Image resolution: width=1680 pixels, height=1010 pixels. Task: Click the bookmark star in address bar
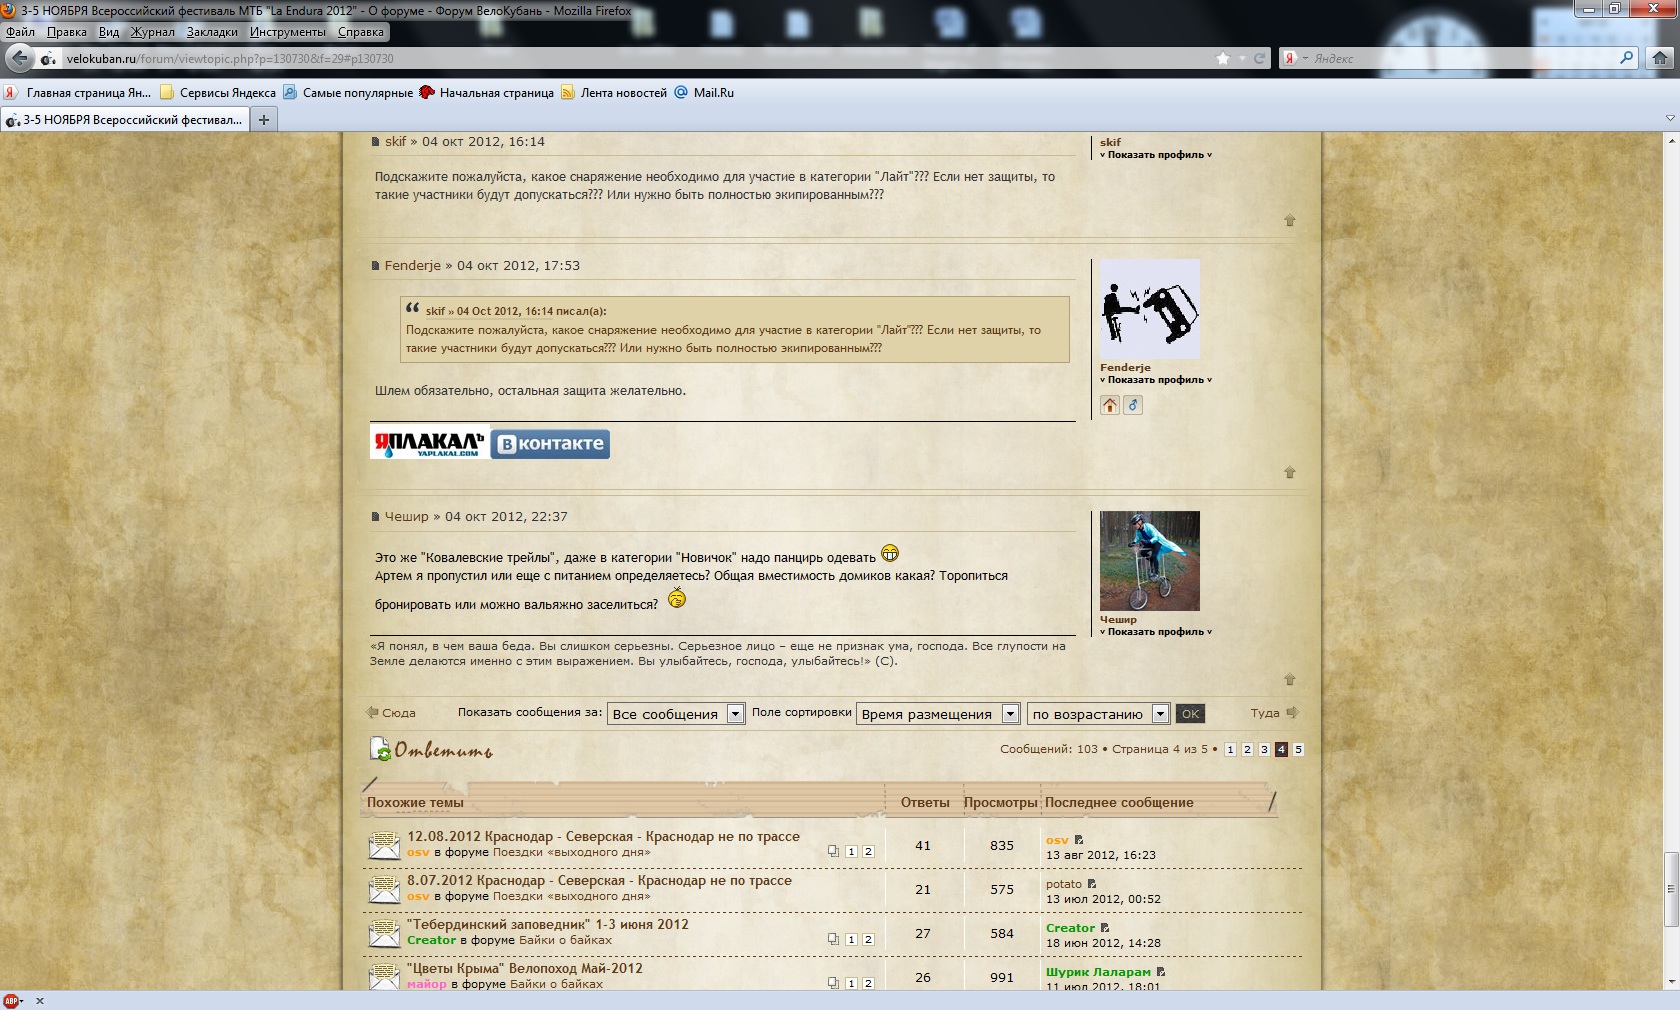1222,59
